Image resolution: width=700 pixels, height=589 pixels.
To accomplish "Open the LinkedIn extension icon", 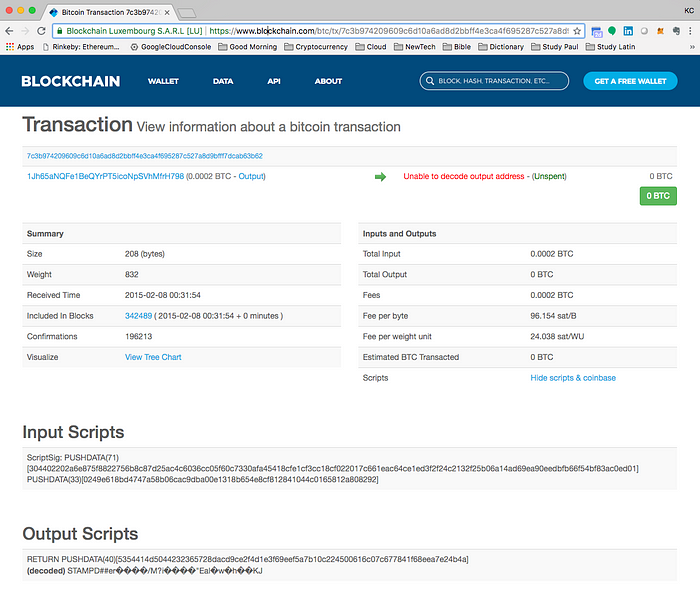I will click(628, 31).
